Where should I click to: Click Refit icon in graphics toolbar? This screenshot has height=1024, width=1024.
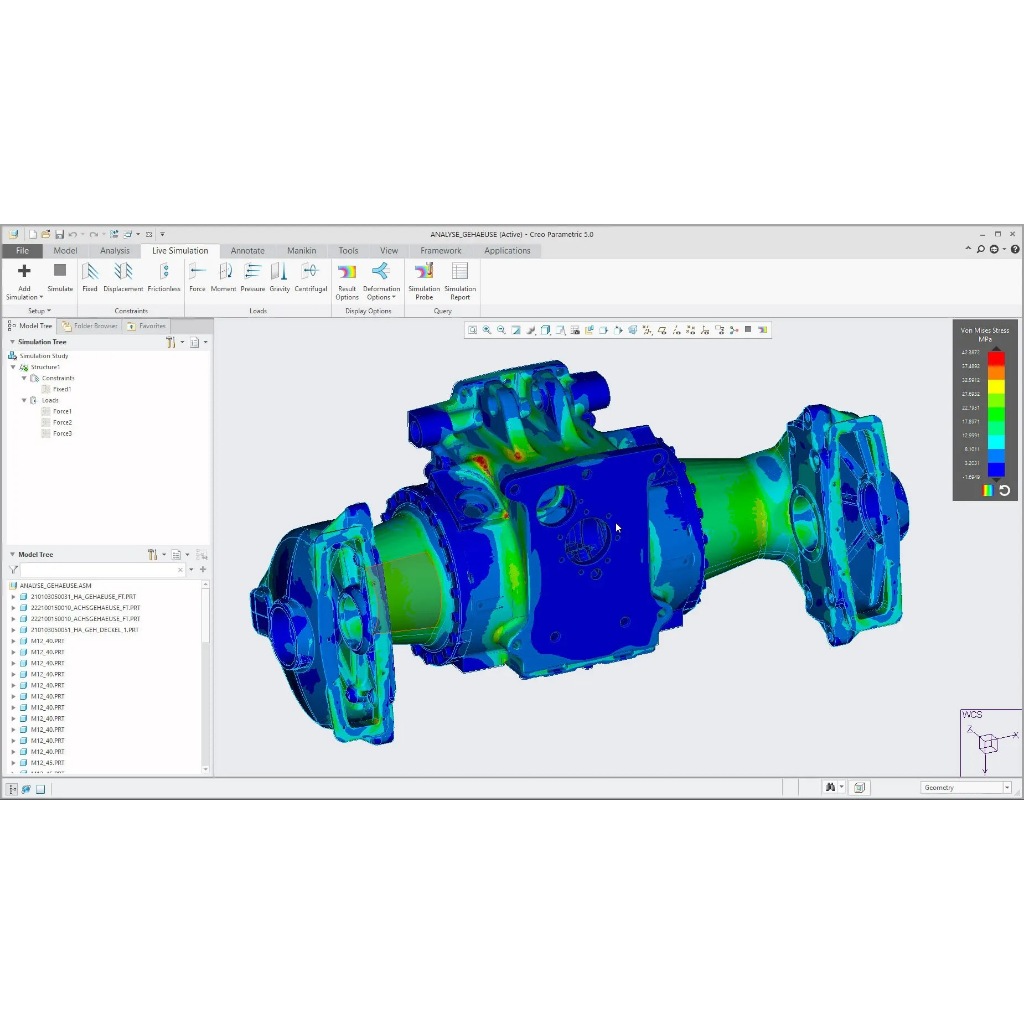coord(473,330)
